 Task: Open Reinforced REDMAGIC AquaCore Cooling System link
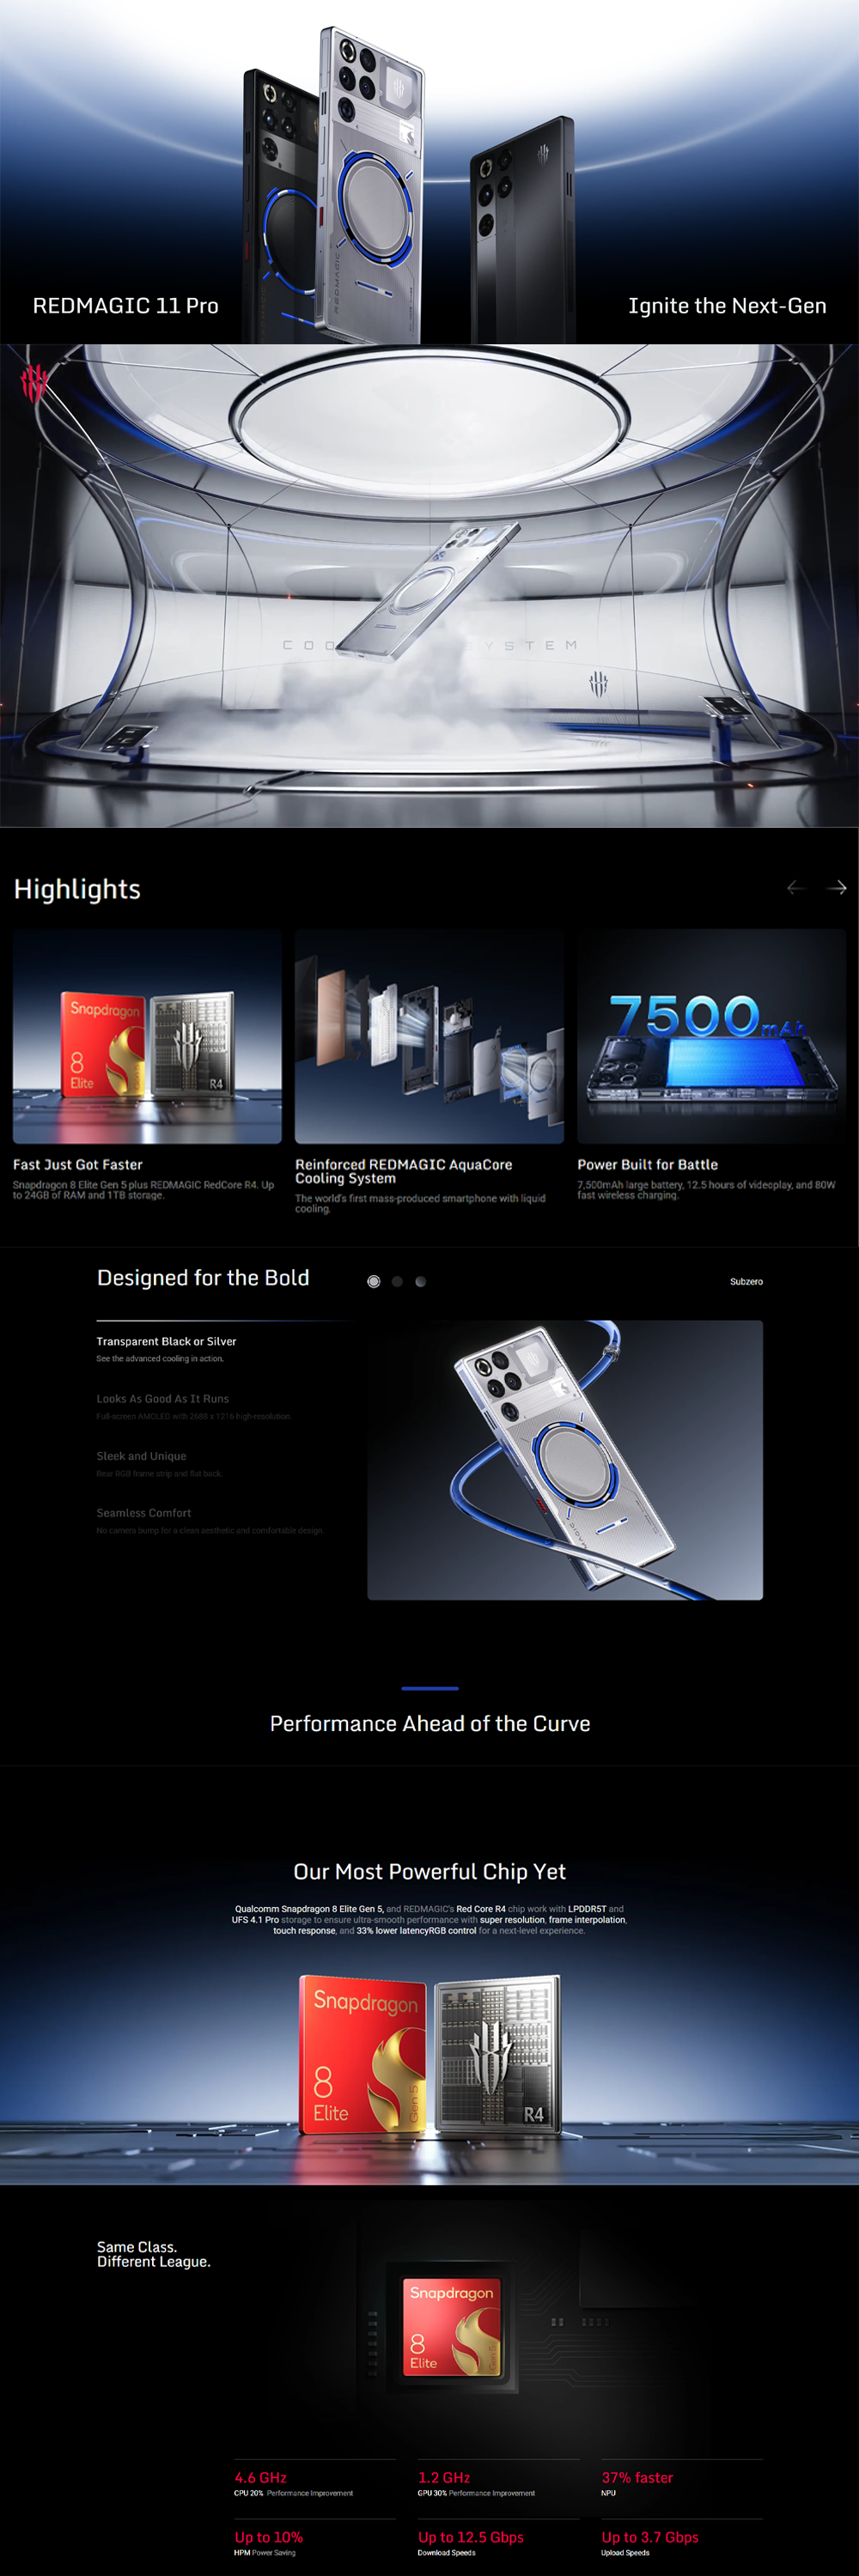pyautogui.click(x=403, y=1171)
